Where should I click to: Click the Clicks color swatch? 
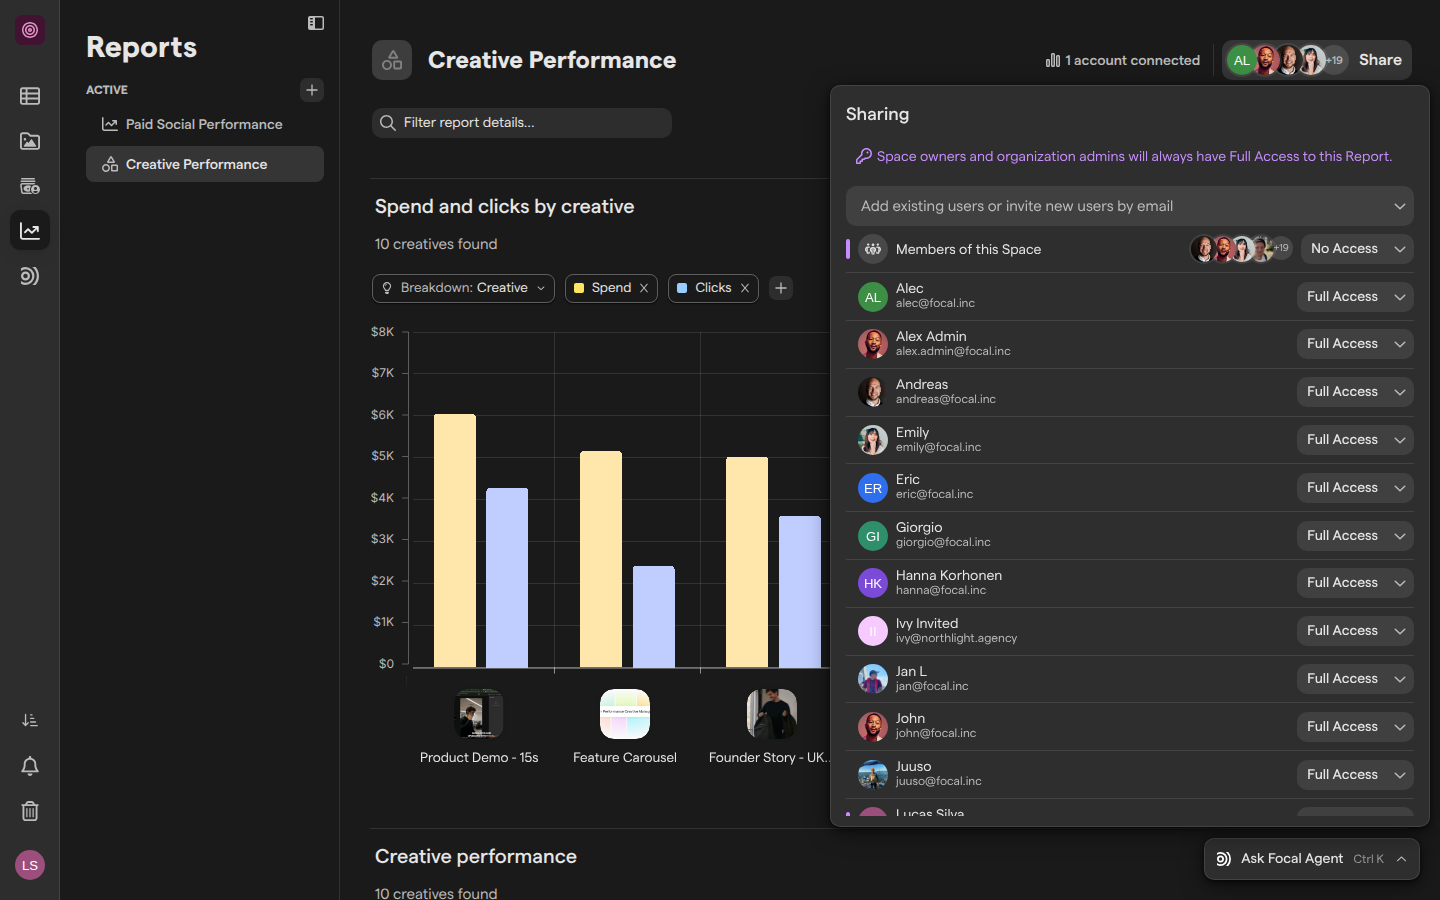pyautogui.click(x=682, y=288)
